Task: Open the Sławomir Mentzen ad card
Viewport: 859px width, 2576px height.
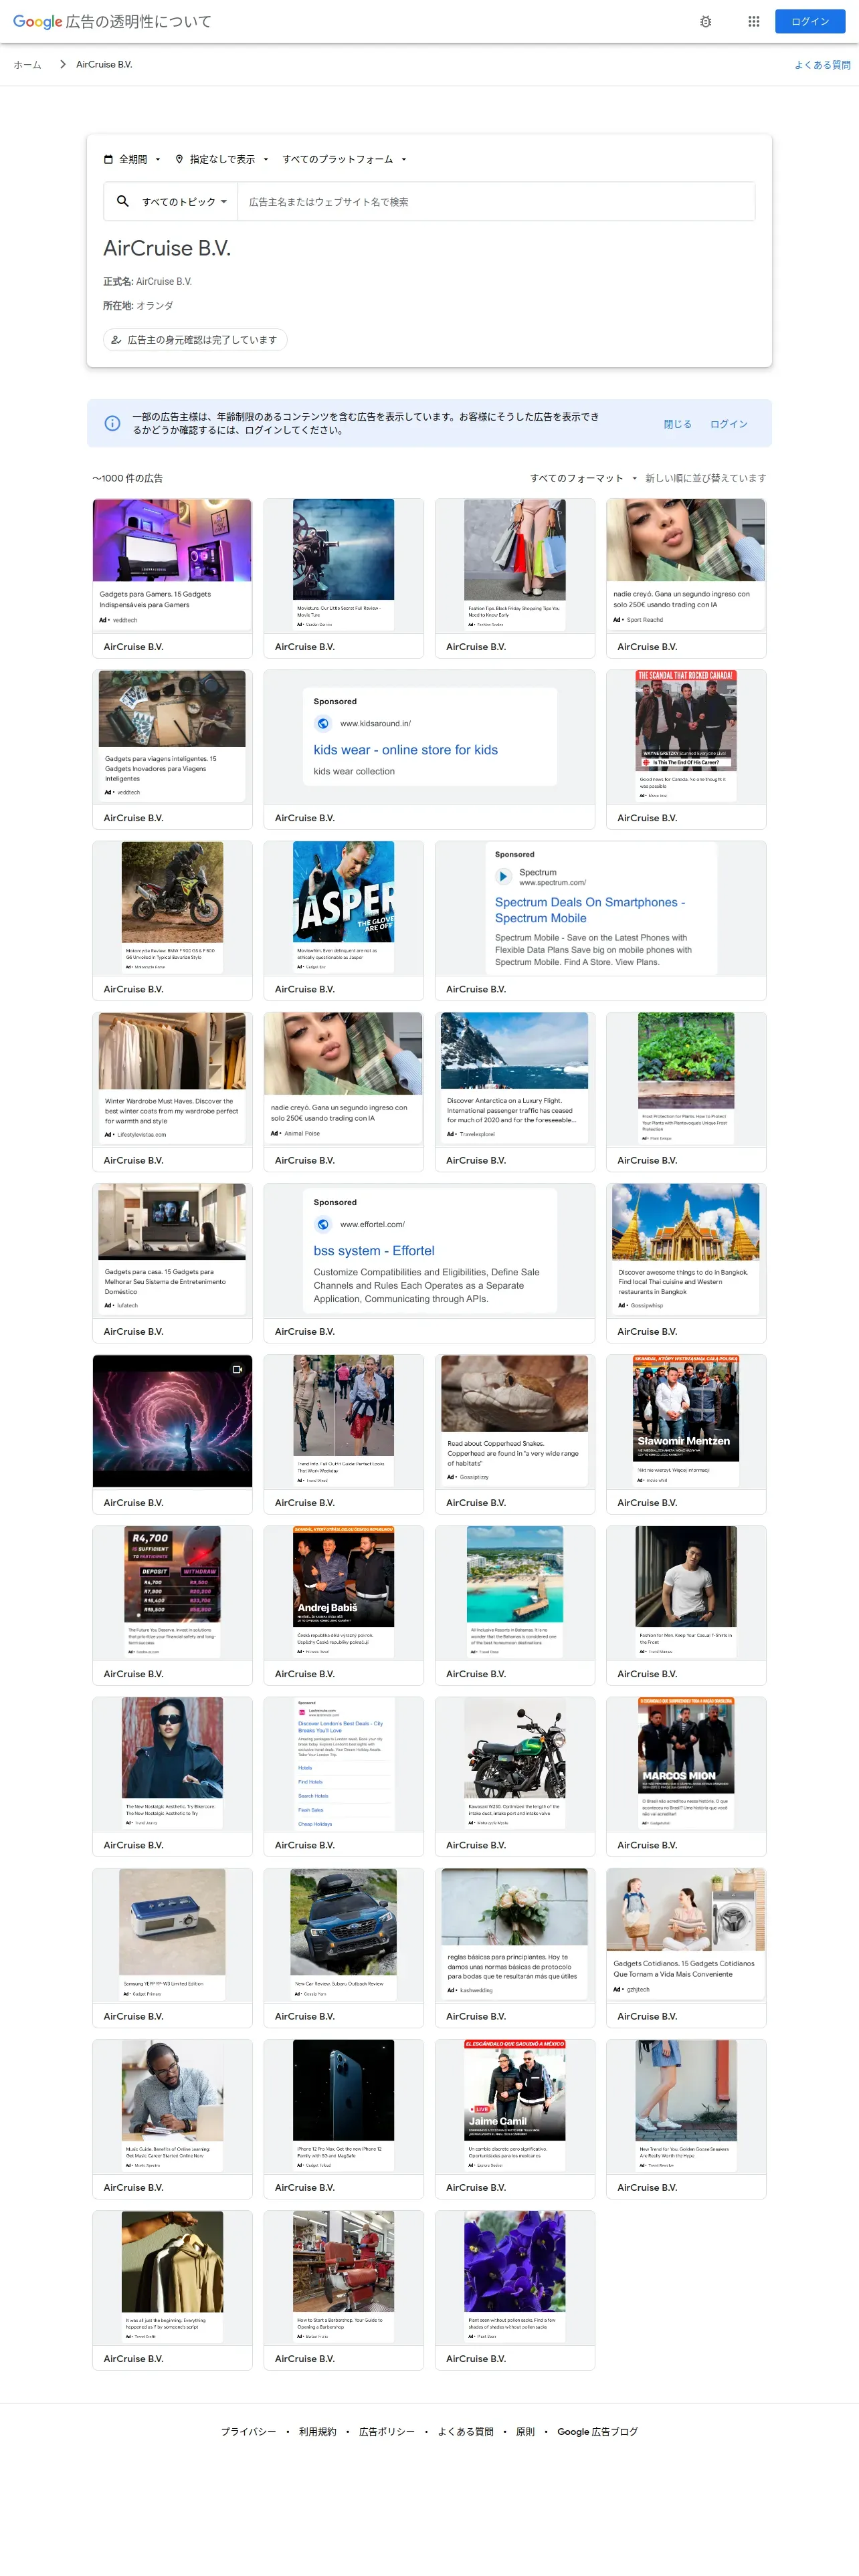Action: [x=686, y=1434]
